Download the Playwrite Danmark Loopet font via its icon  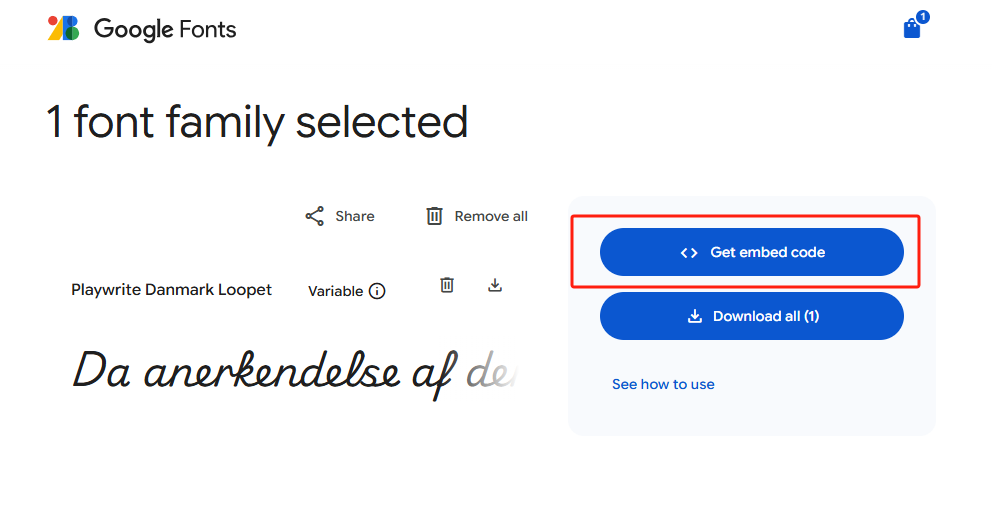[494, 285]
